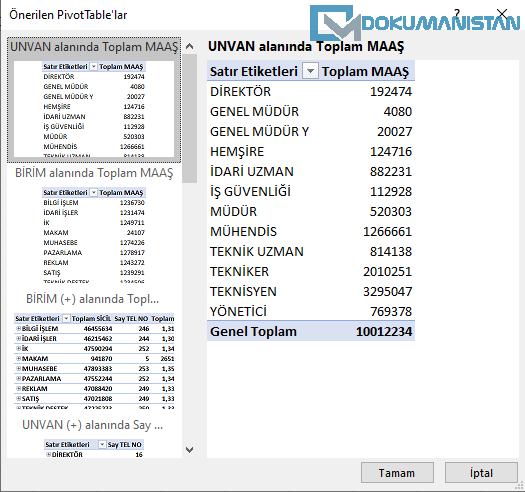Click Genel Toplam label in preview
Screen dimensions: 525x492
[x=253, y=332]
